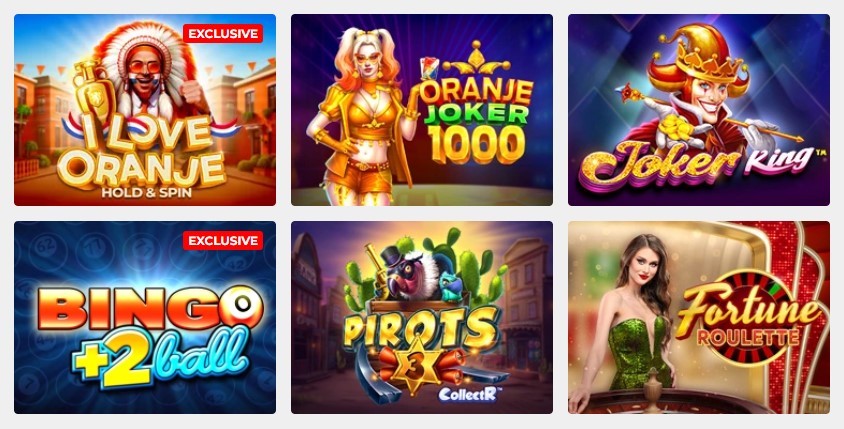Click the parrot with top hat in Pirots
844x429 pixels.
click(x=407, y=273)
